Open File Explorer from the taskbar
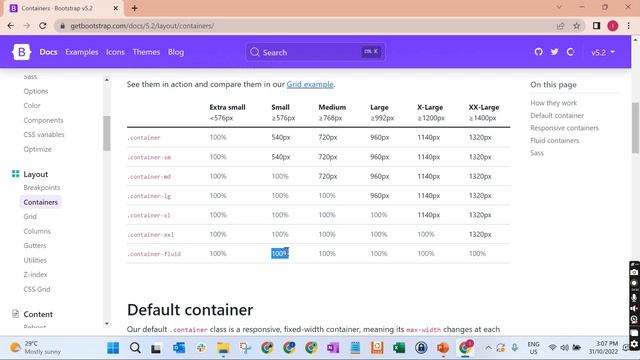640x360 pixels. point(223,348)
